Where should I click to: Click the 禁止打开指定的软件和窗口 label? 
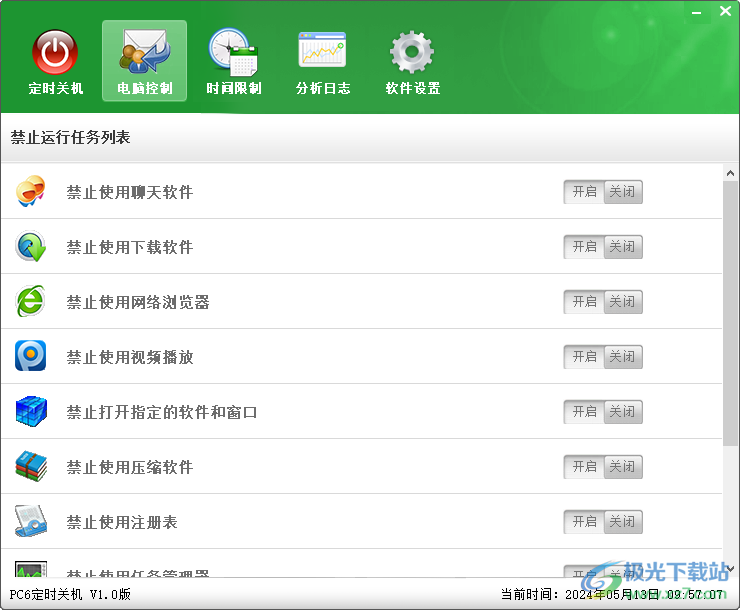(x=162, y=412)
